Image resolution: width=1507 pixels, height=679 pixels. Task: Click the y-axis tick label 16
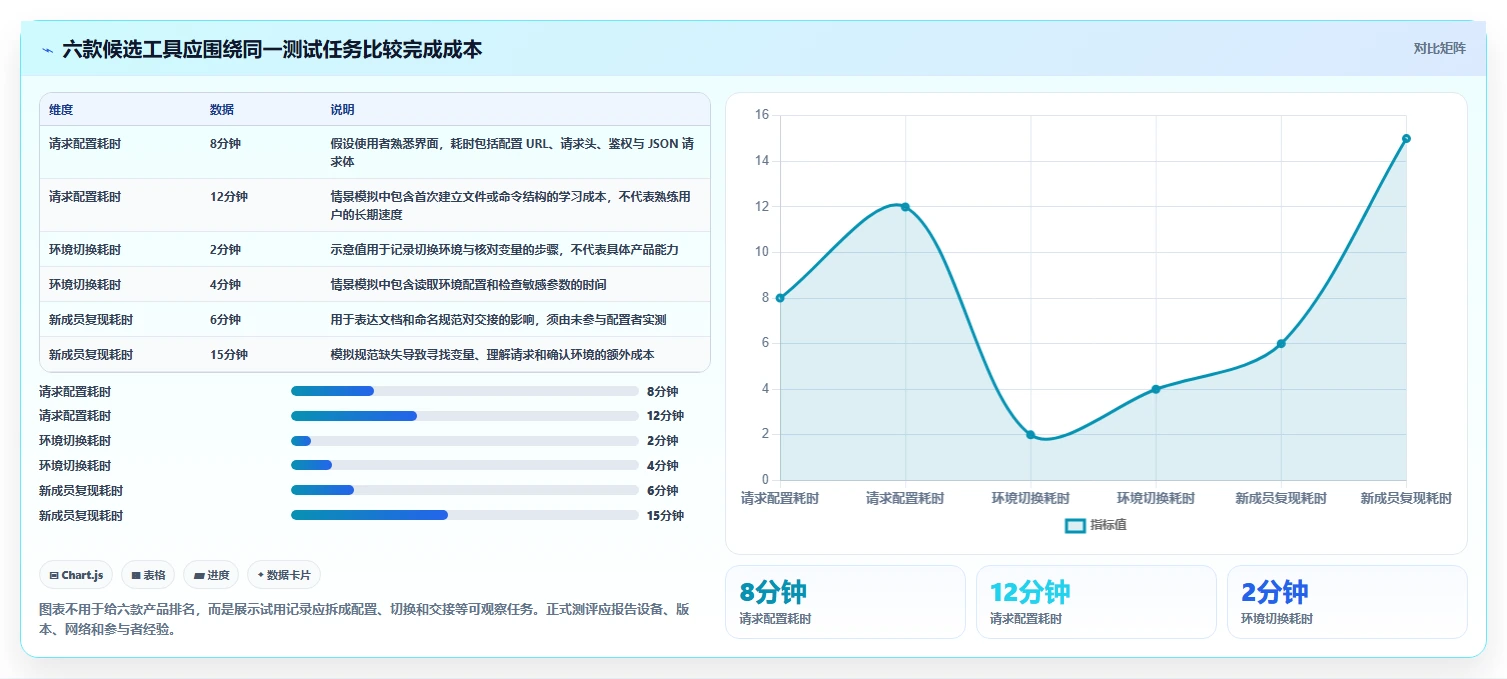tap(761, 115)
